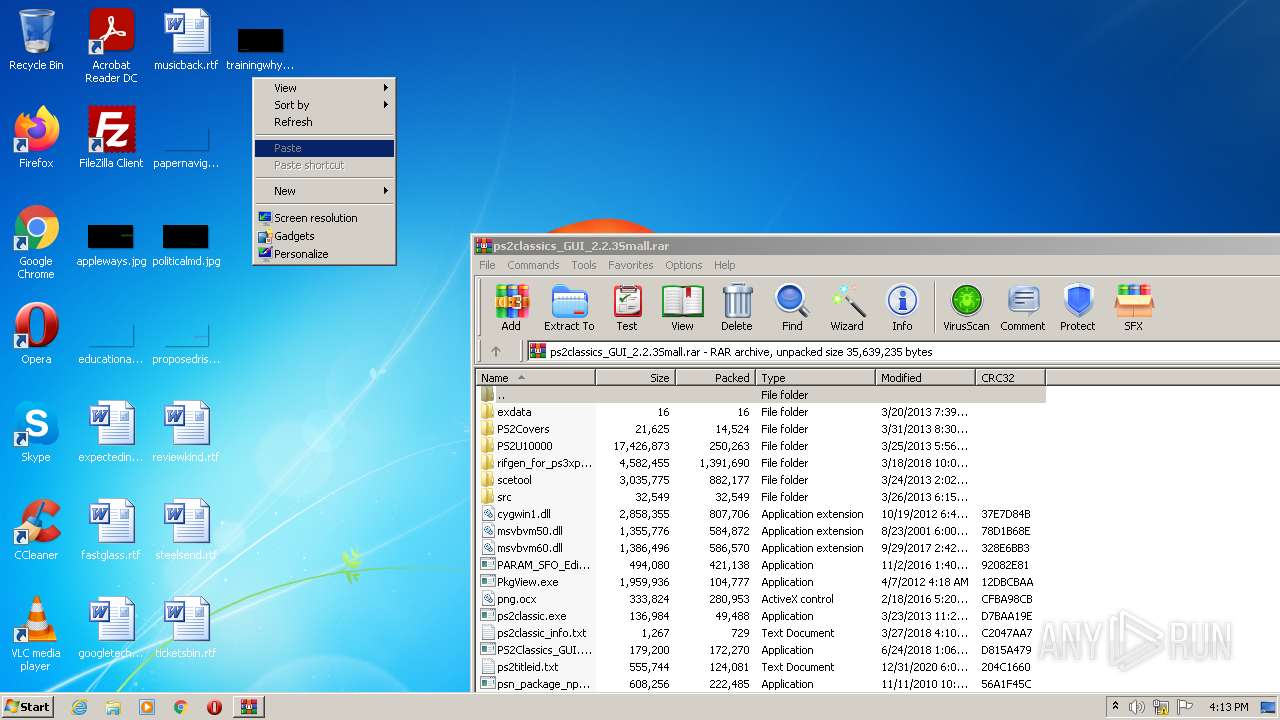Screen dimensions: 1280x720
Task: Click the Find magnifier icon
Action: pos(792,308)
